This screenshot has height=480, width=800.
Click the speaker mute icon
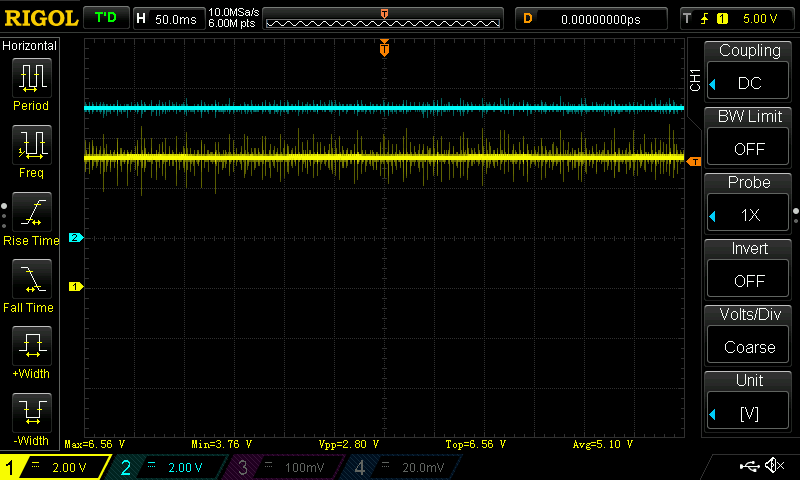click(774, 466)
